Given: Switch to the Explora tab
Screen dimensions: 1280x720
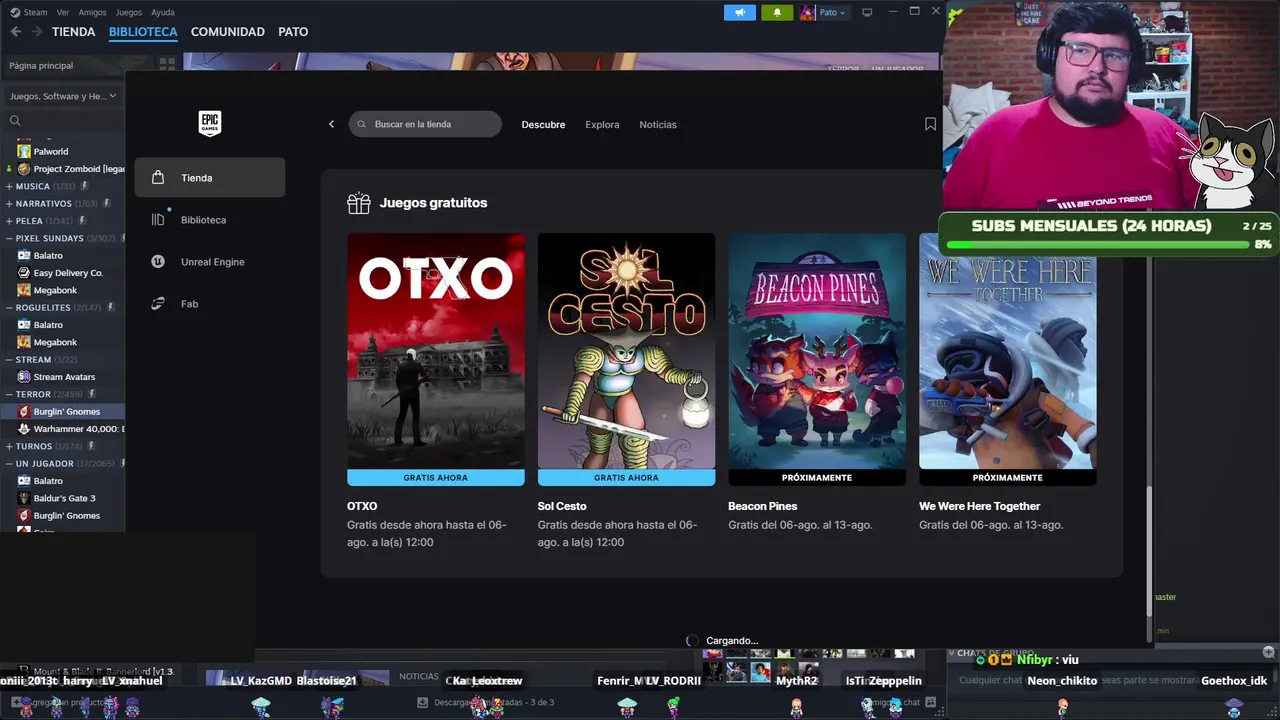Looking at the screenshot, I should [602, 125].
